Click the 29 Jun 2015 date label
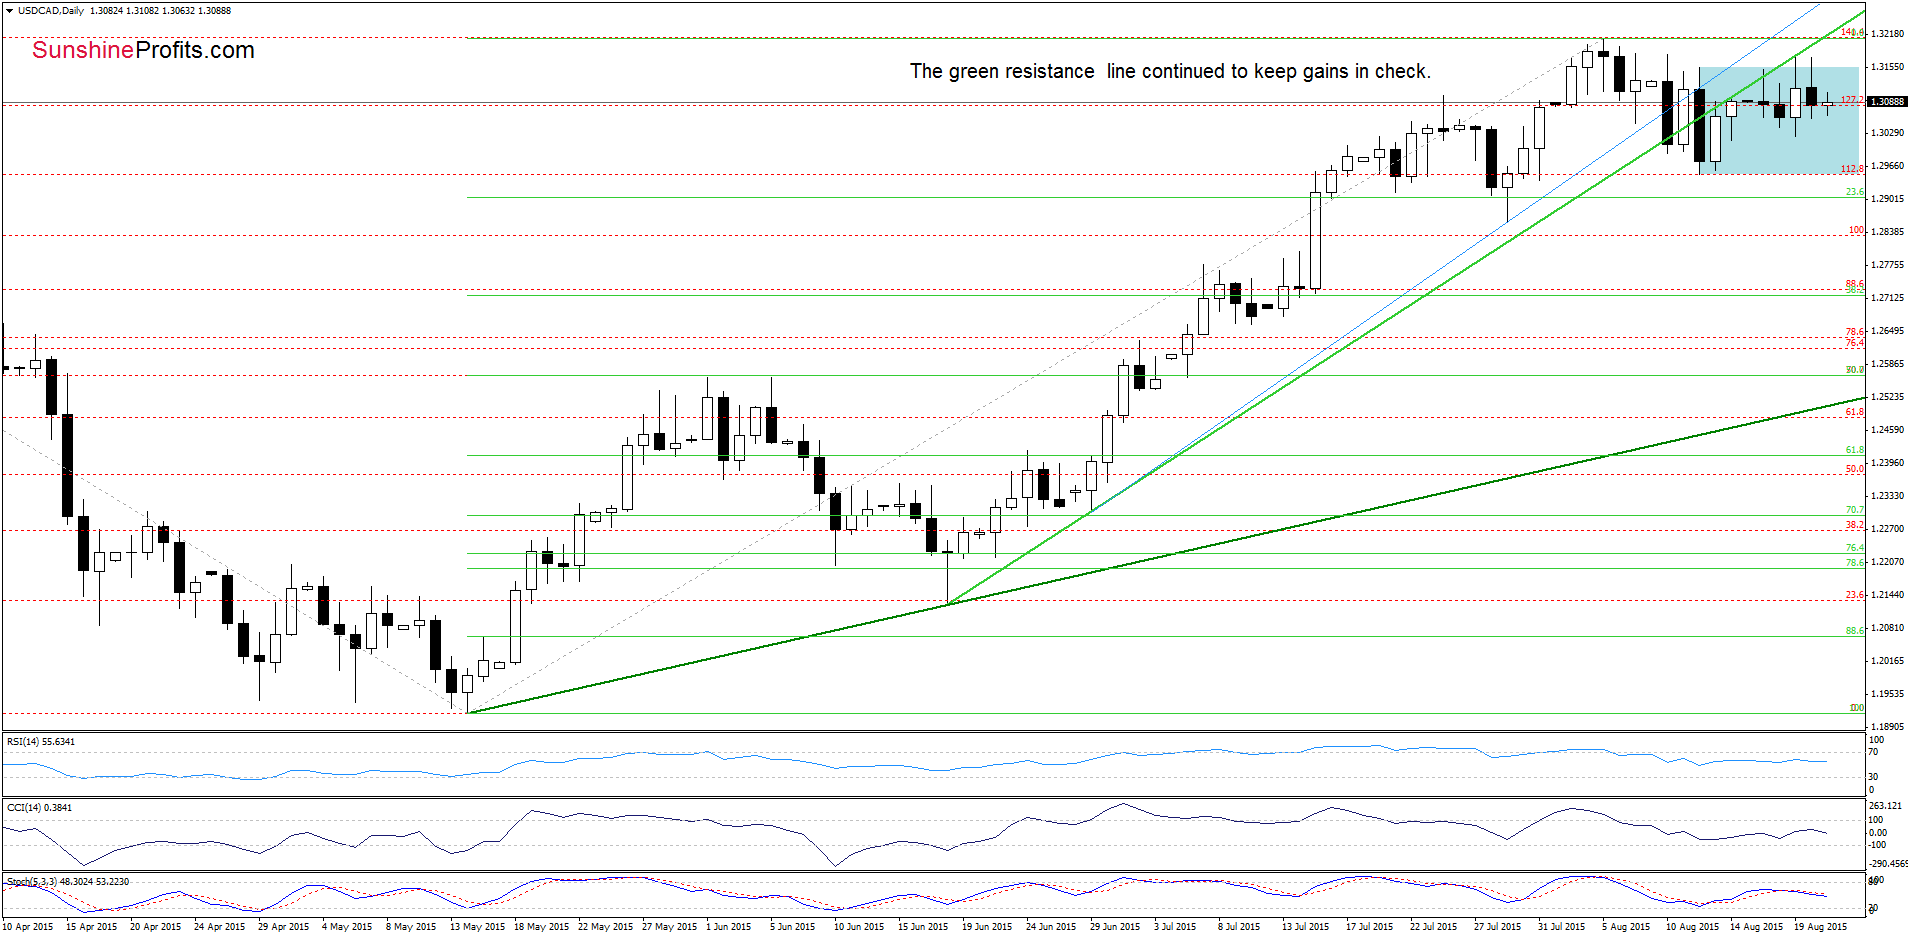1908x935 pixels. (1115, 927)
